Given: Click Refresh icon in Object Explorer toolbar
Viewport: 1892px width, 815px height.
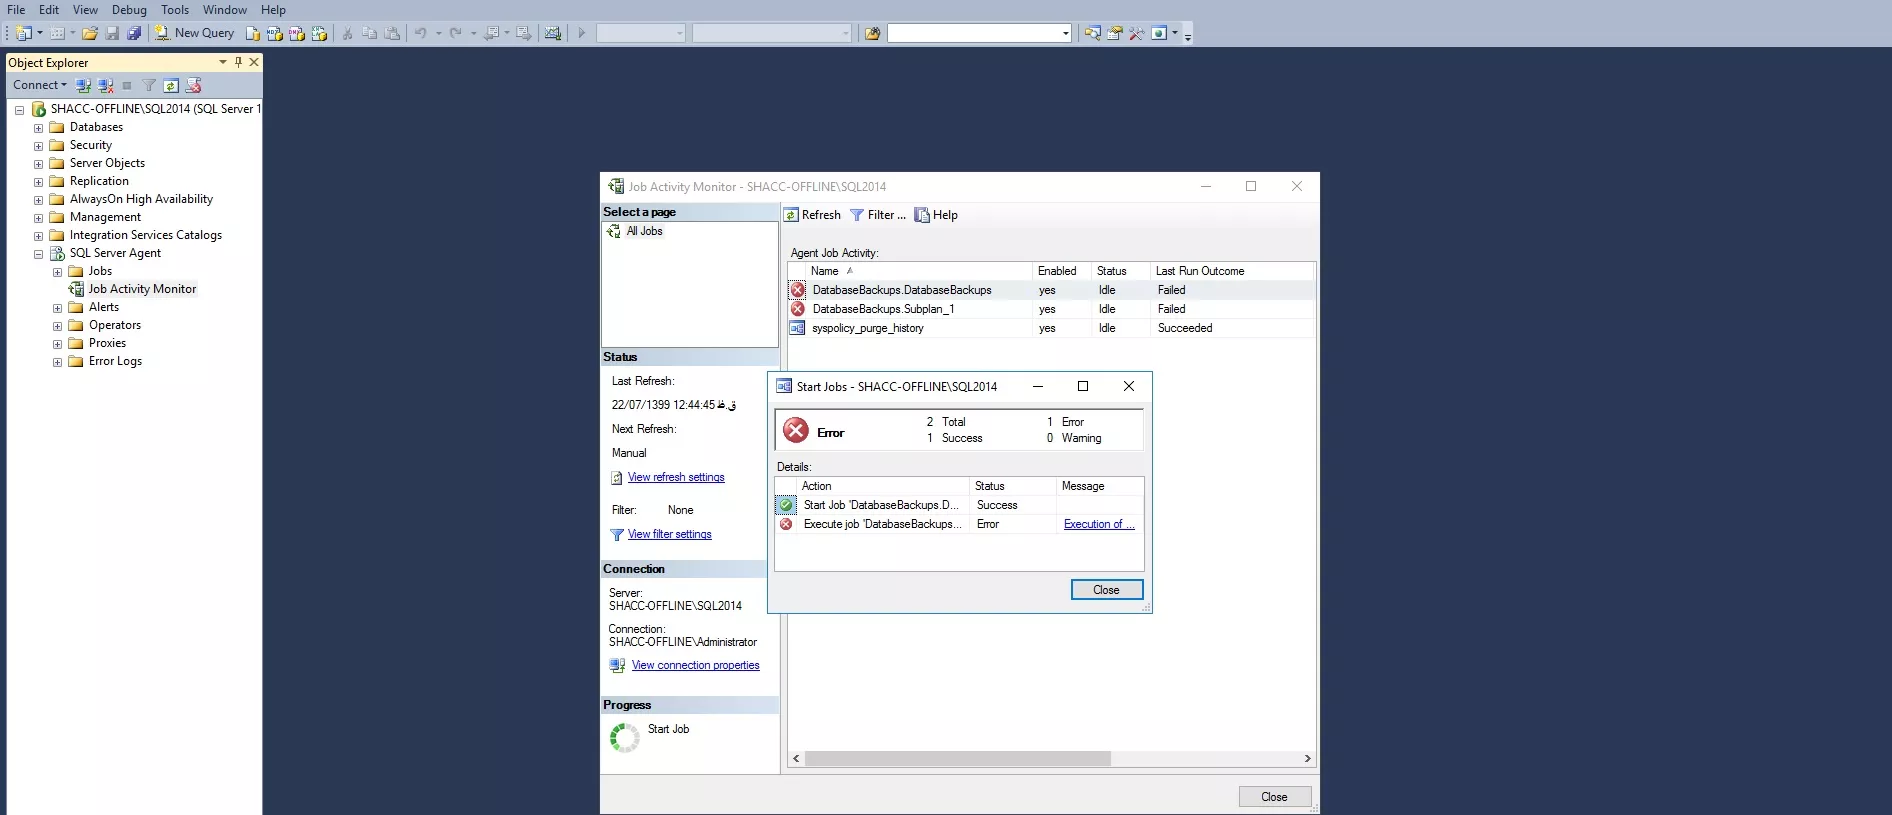Looking at the screenshot, I should point(171,85).
